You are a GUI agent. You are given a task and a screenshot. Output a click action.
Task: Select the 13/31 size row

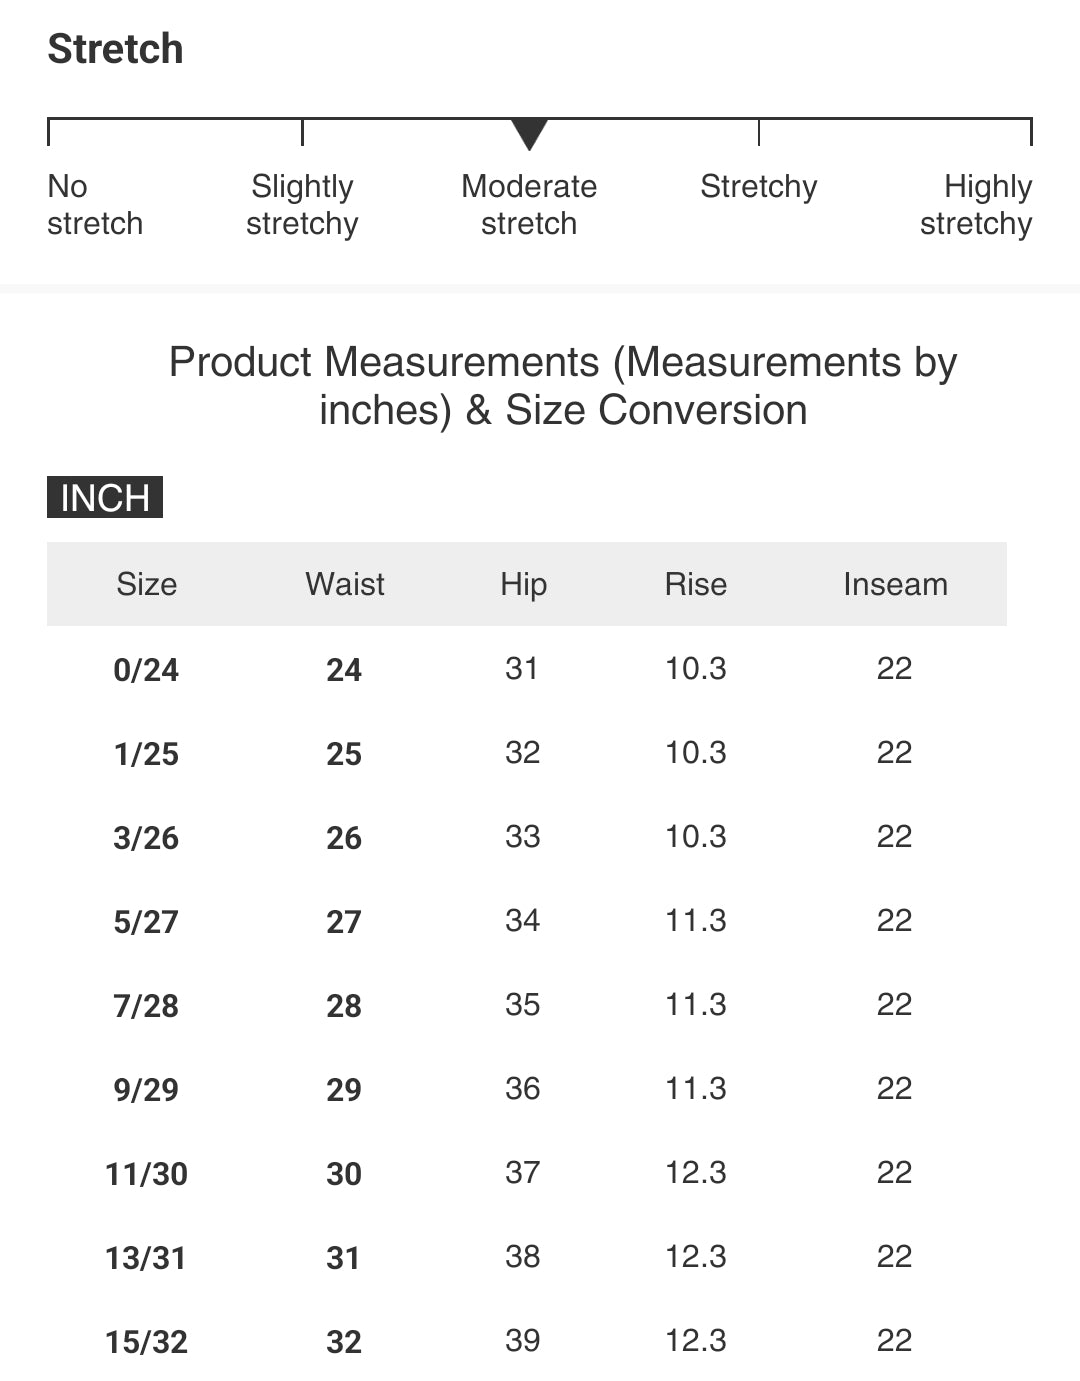tap(146, 1257)
